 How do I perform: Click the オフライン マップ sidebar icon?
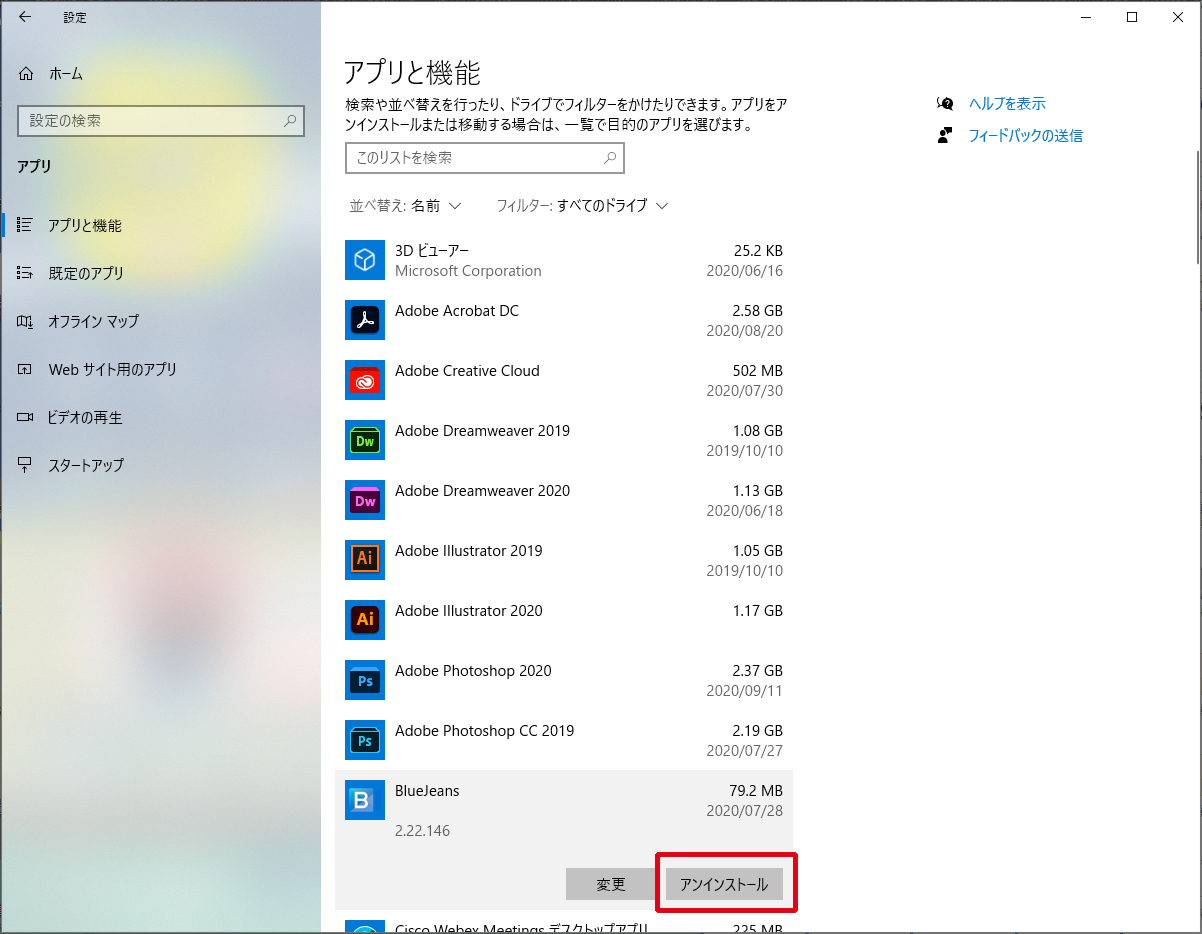coord(26,321)
